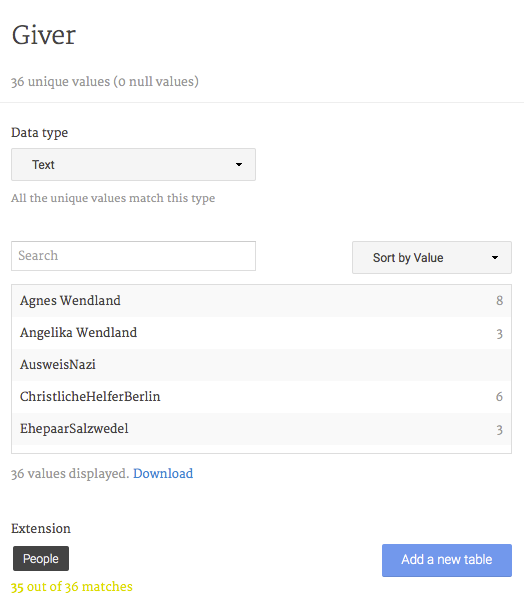
Task: Click the count 3 beside EhepaarSalzwedel
Action: pyautogui.click(x=499, y=430)
